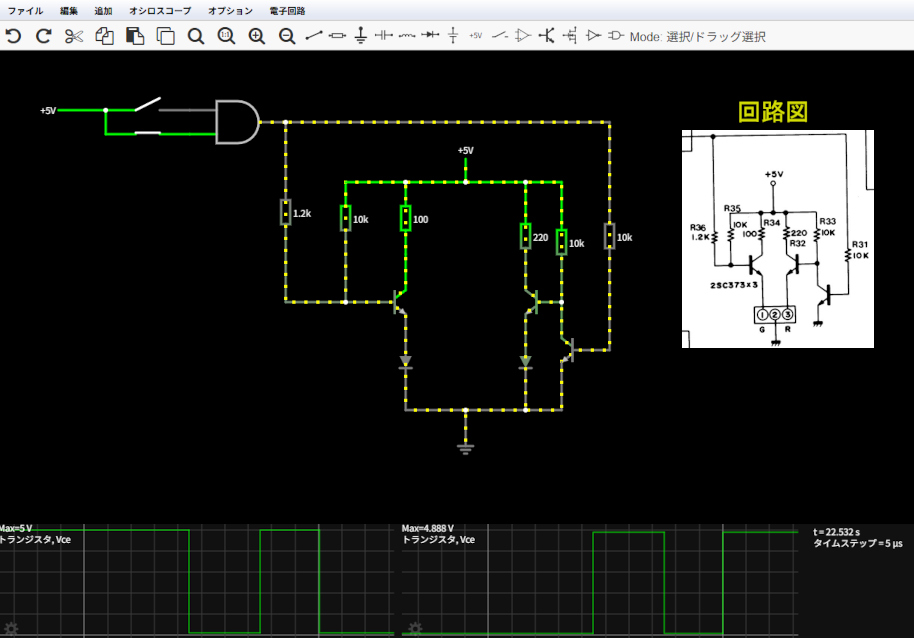Click the Undo arrow icon
Screen dimensions: 914x638
tap(13, 36)
